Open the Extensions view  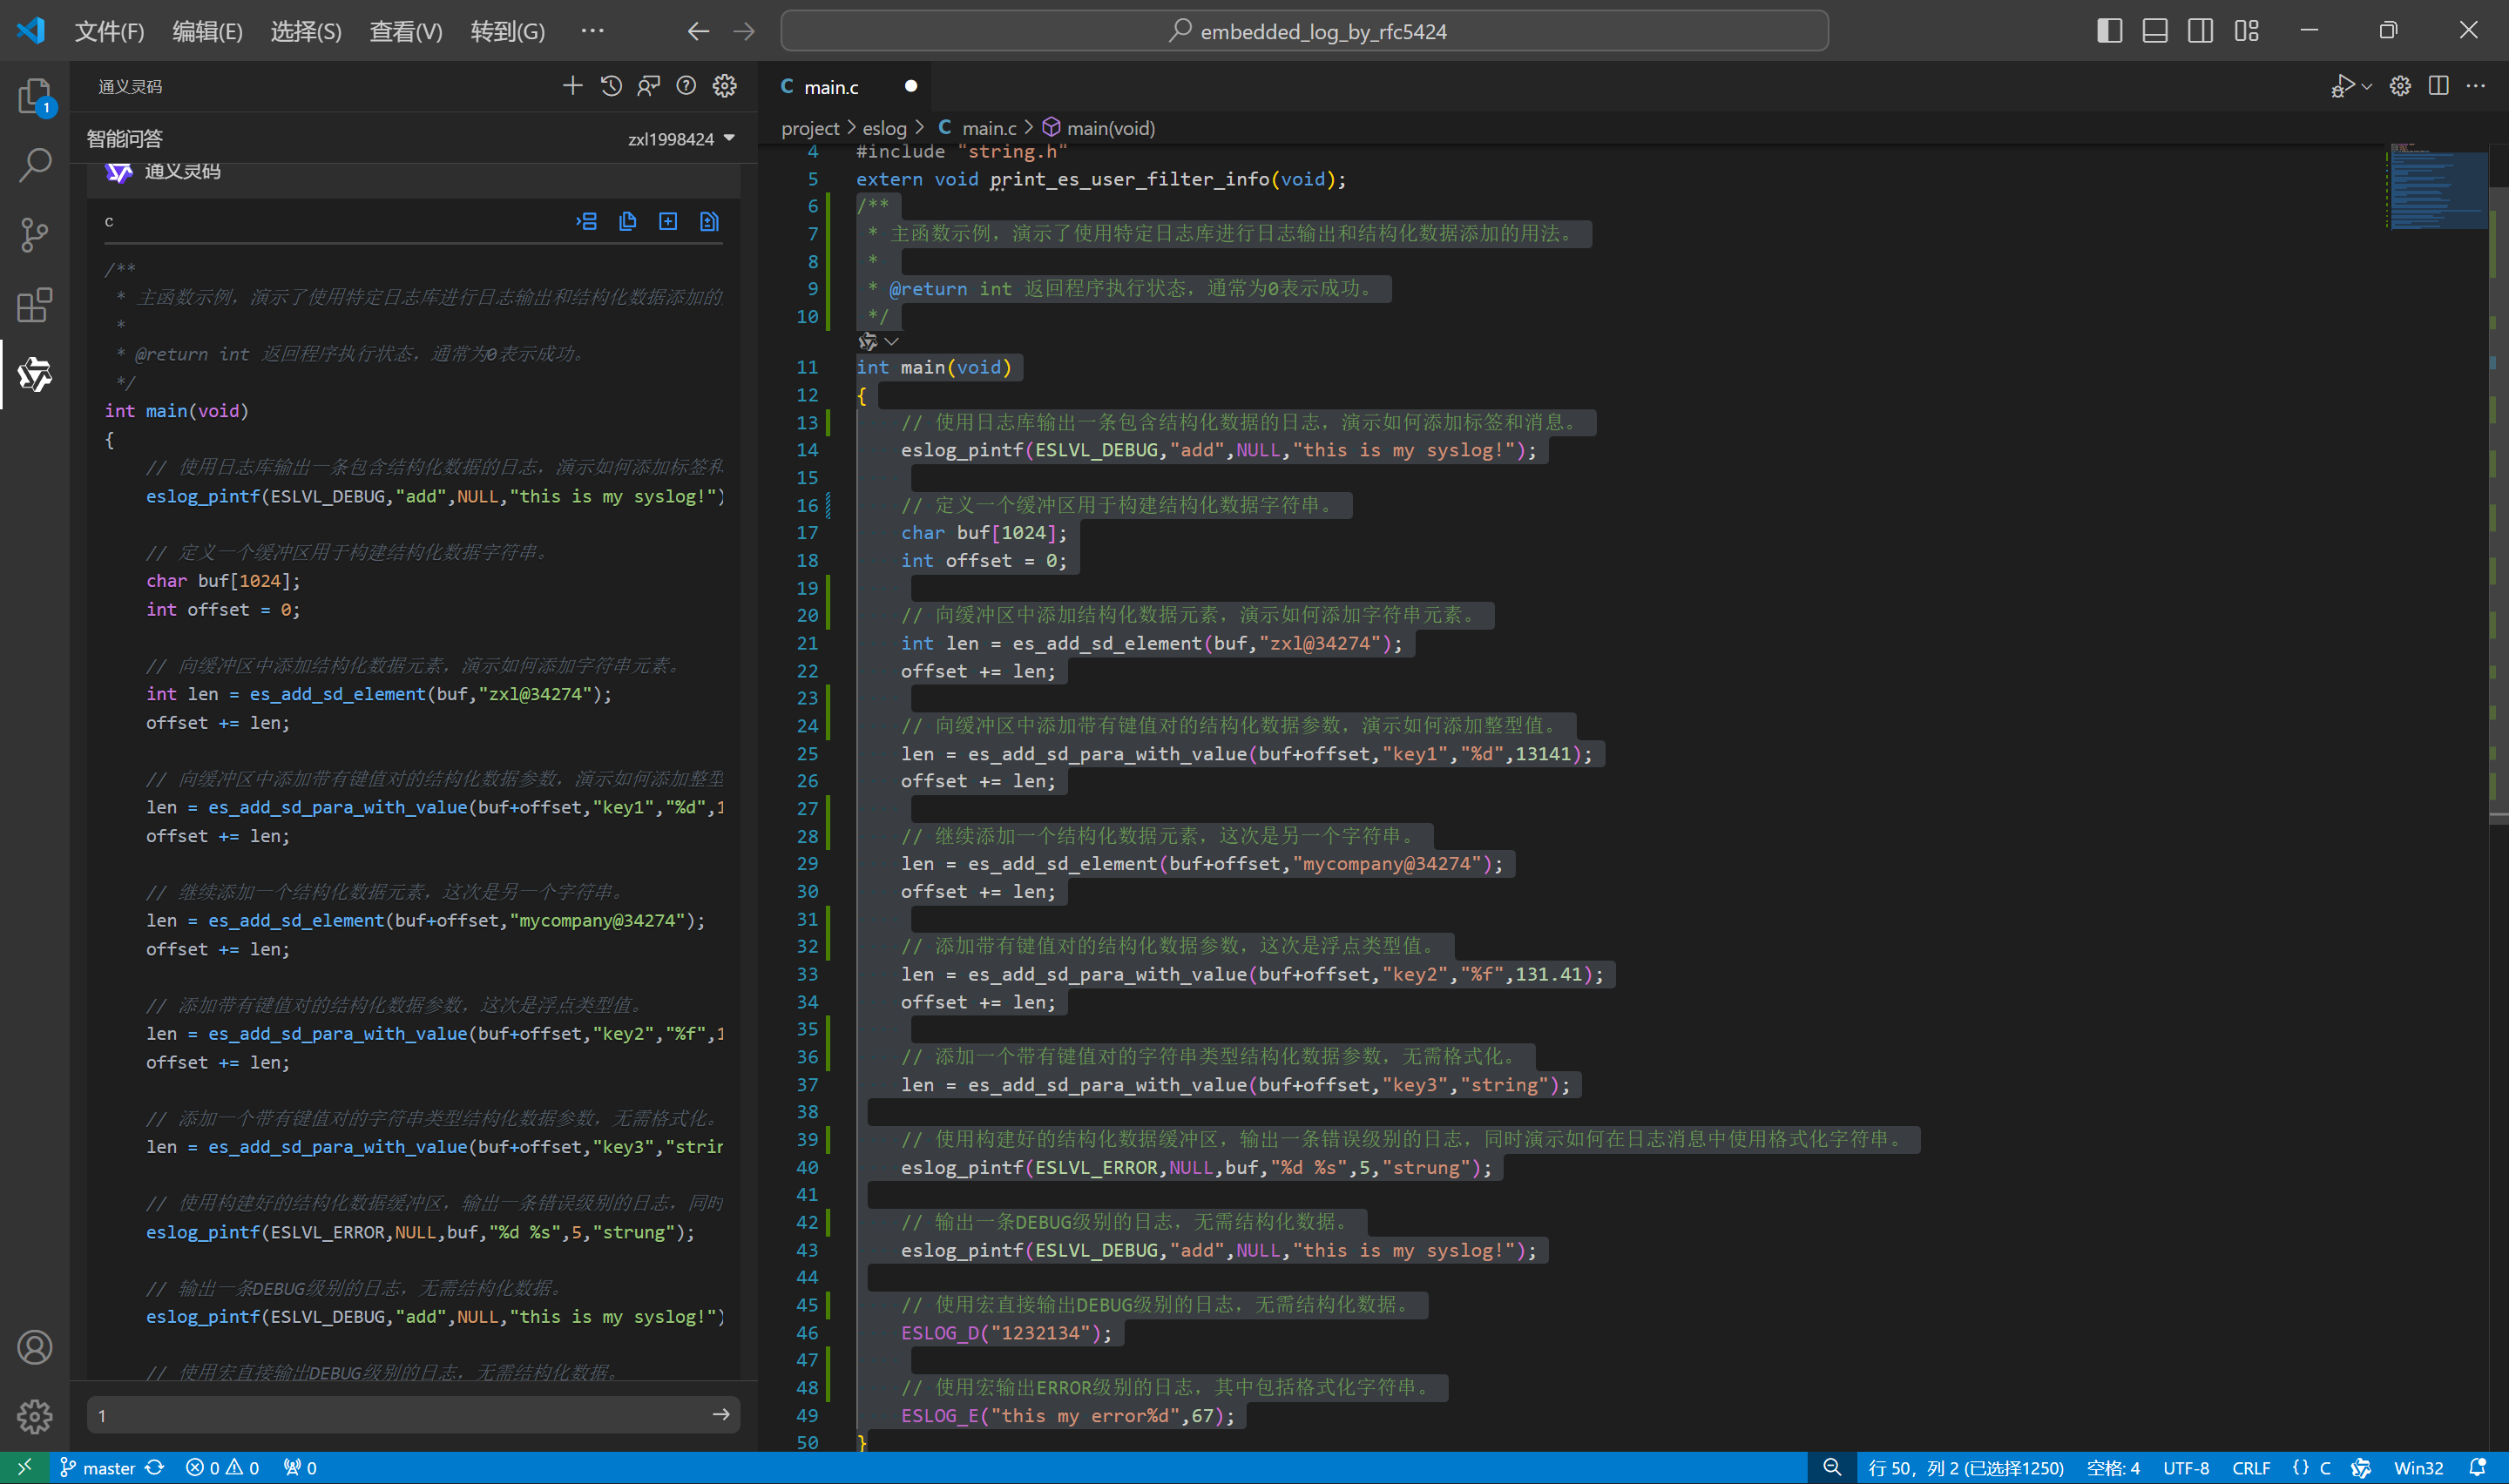click(35, 305)
